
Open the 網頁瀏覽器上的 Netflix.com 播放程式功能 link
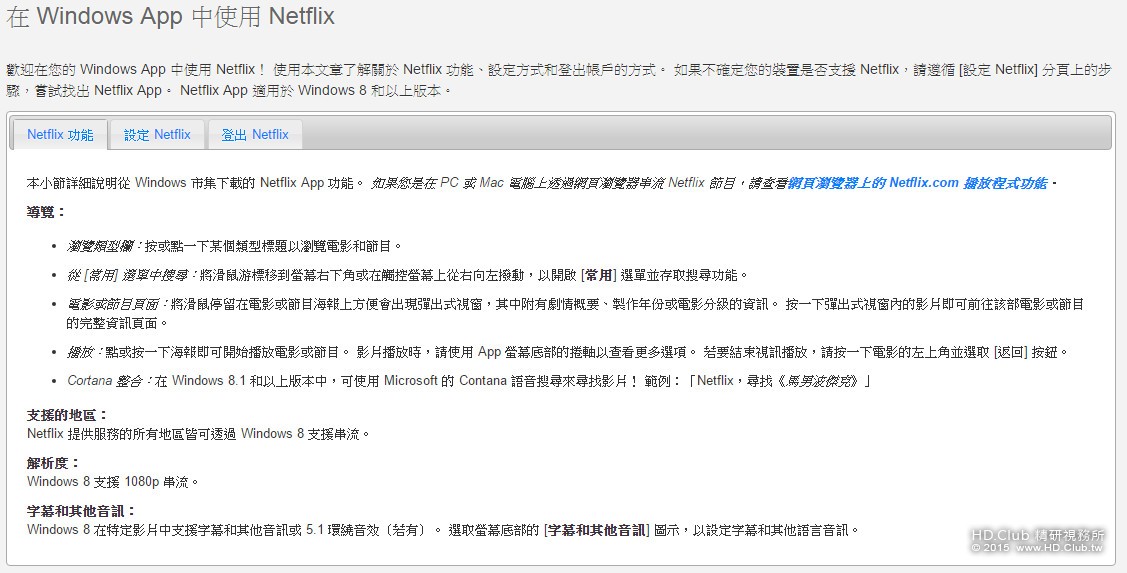(917, 183)
